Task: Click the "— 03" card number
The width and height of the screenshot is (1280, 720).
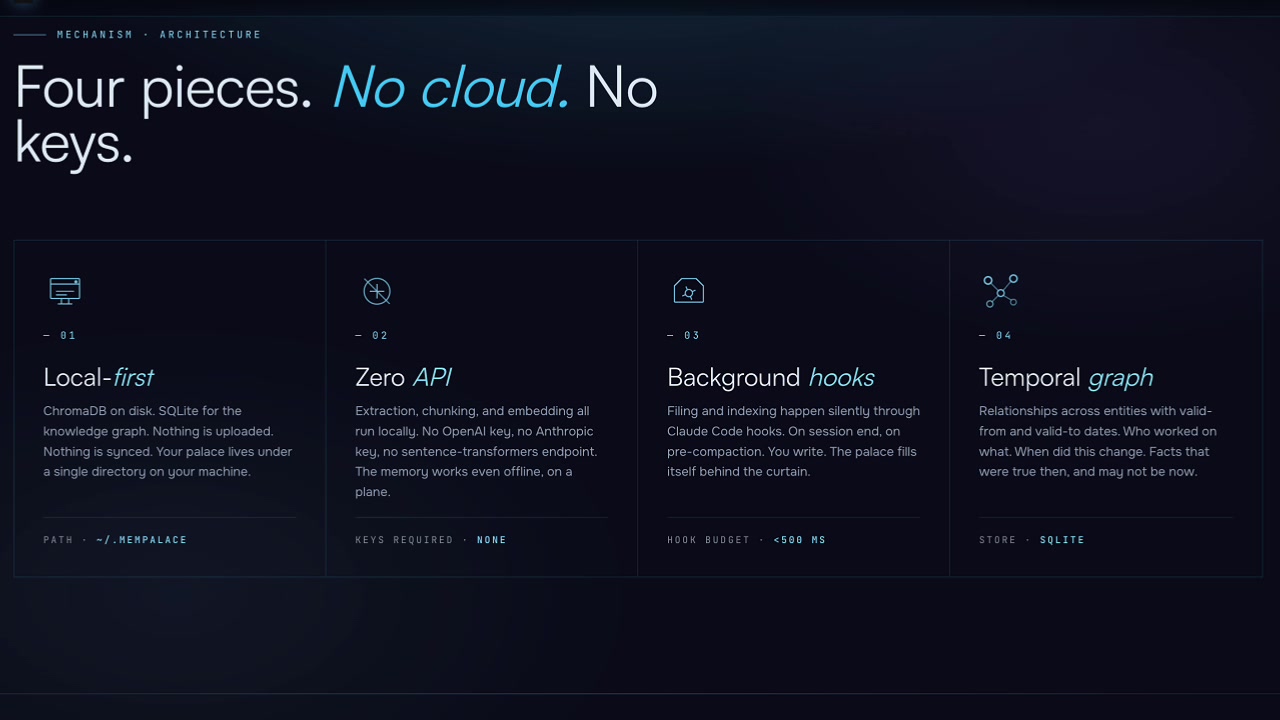Action: click(684, 335)
